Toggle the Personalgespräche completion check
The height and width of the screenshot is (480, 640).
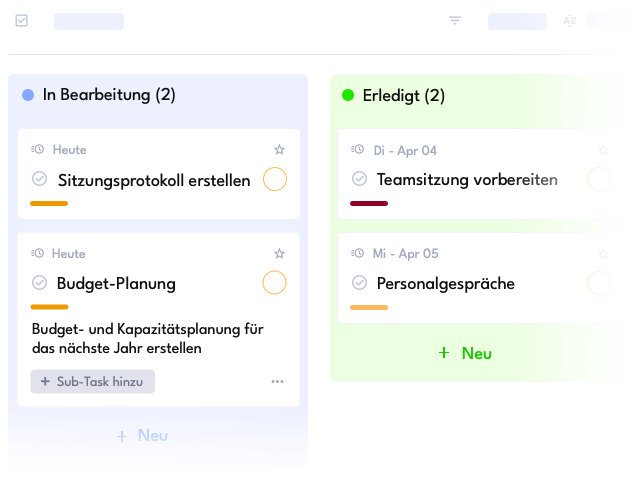click(360, 282)
